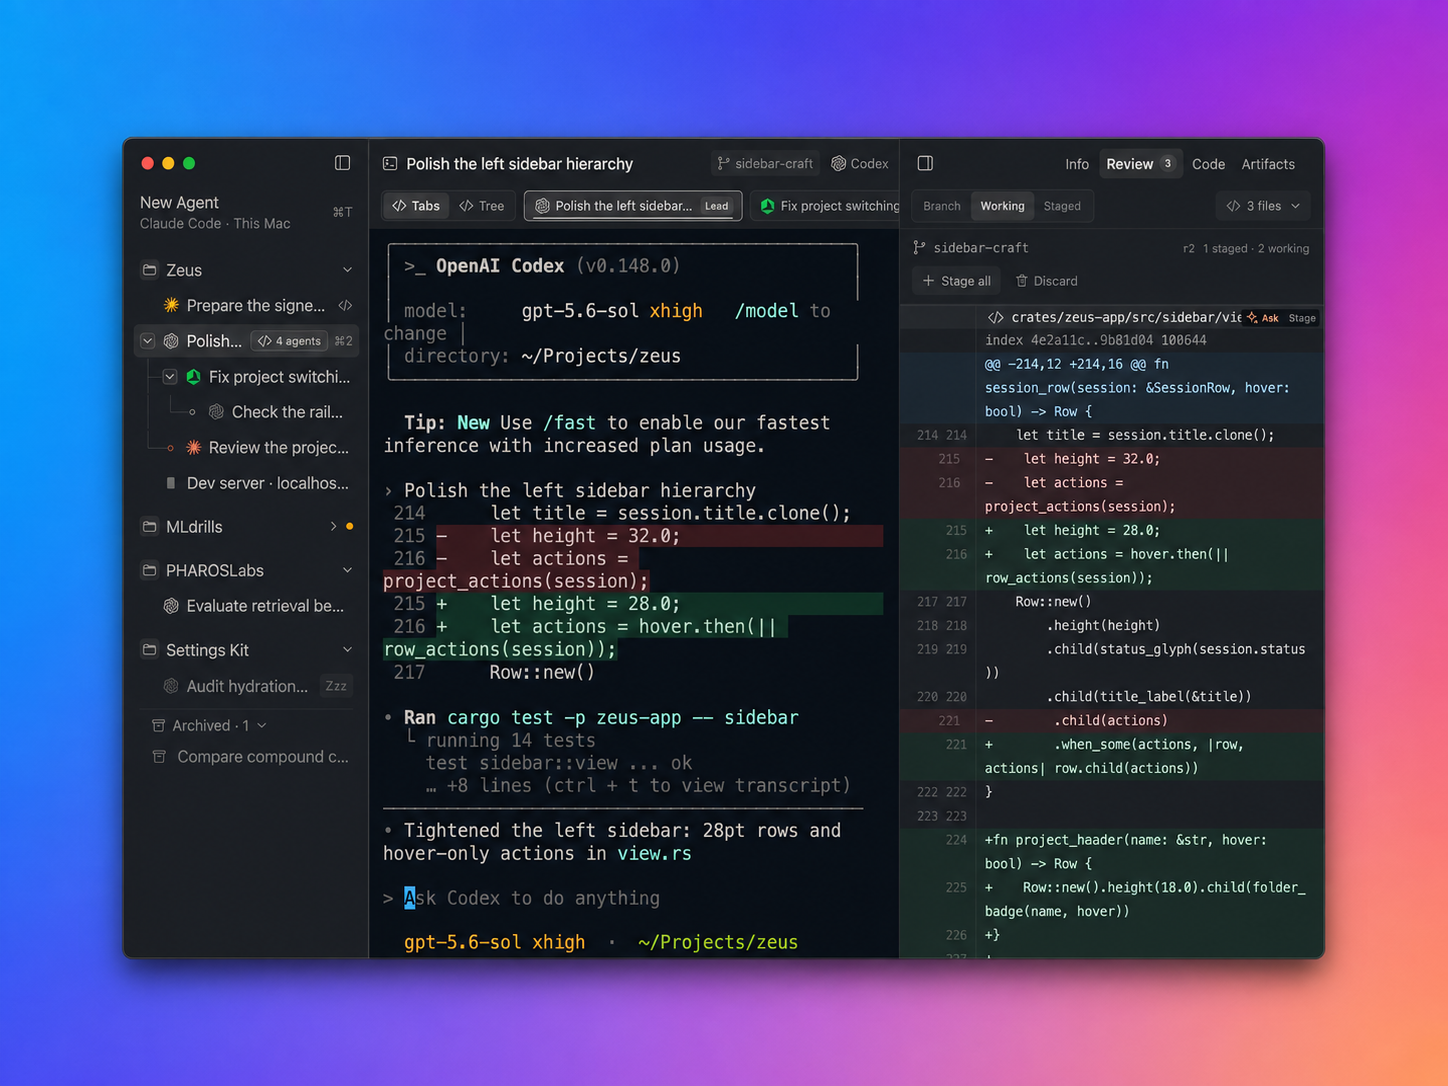This screenshot has height=1086, width=1448.
Task: Open the Artifacts tab
Action: 1268,164
